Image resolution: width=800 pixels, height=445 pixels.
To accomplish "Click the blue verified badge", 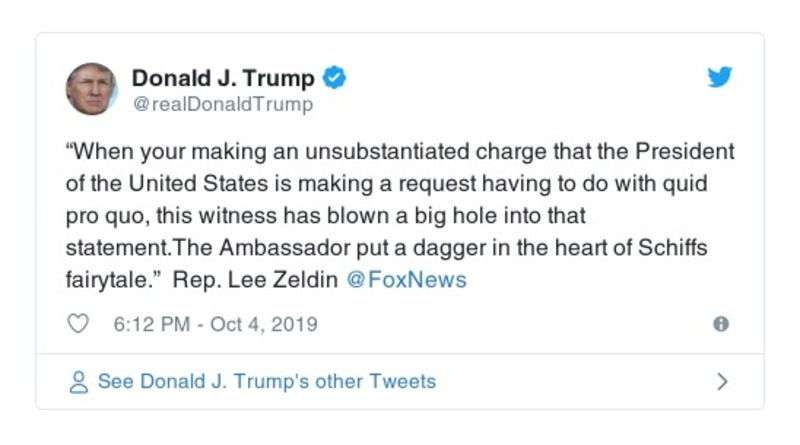I will [x=337, y=78].
